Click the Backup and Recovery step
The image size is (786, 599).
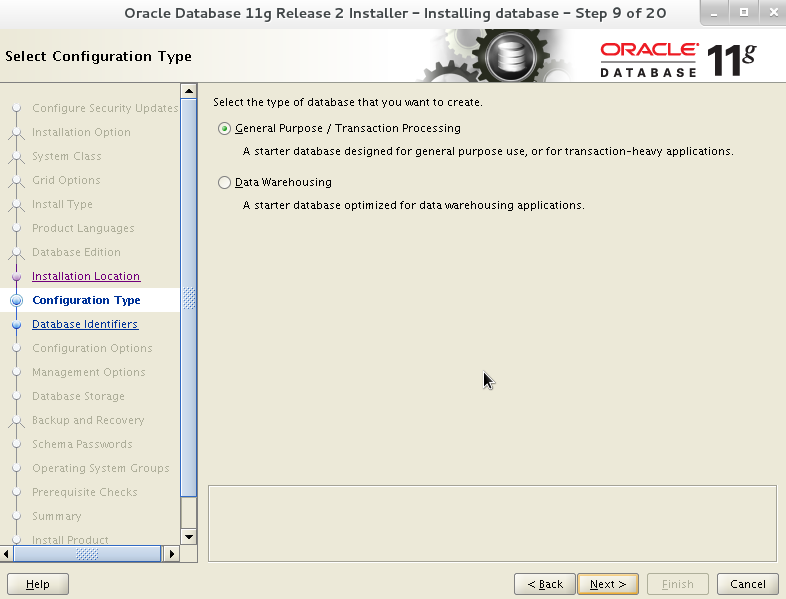[88, 421]
